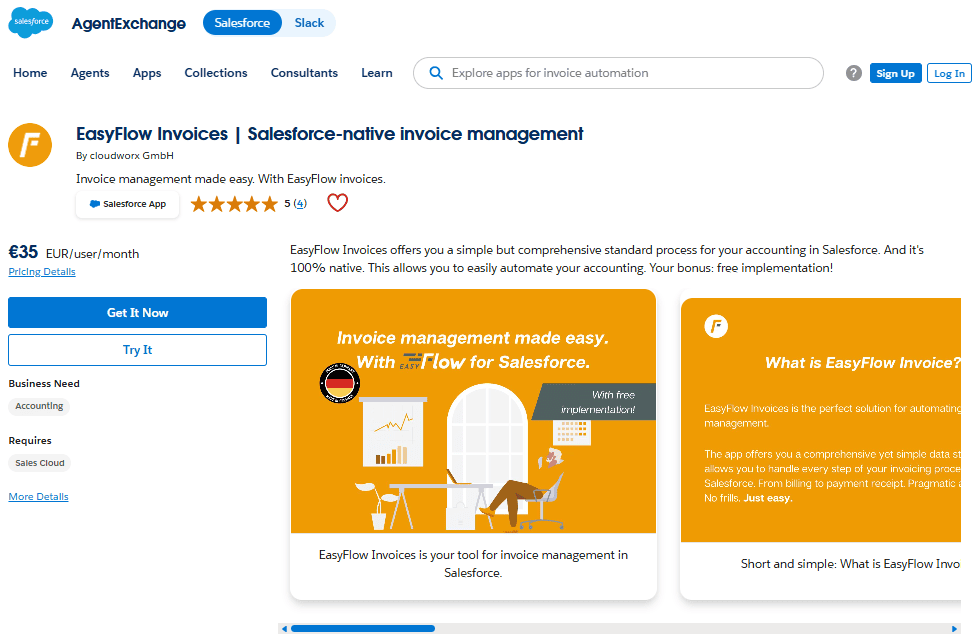Click the Log In button
This screenshot has height=643, width=977.
(949, 73)
